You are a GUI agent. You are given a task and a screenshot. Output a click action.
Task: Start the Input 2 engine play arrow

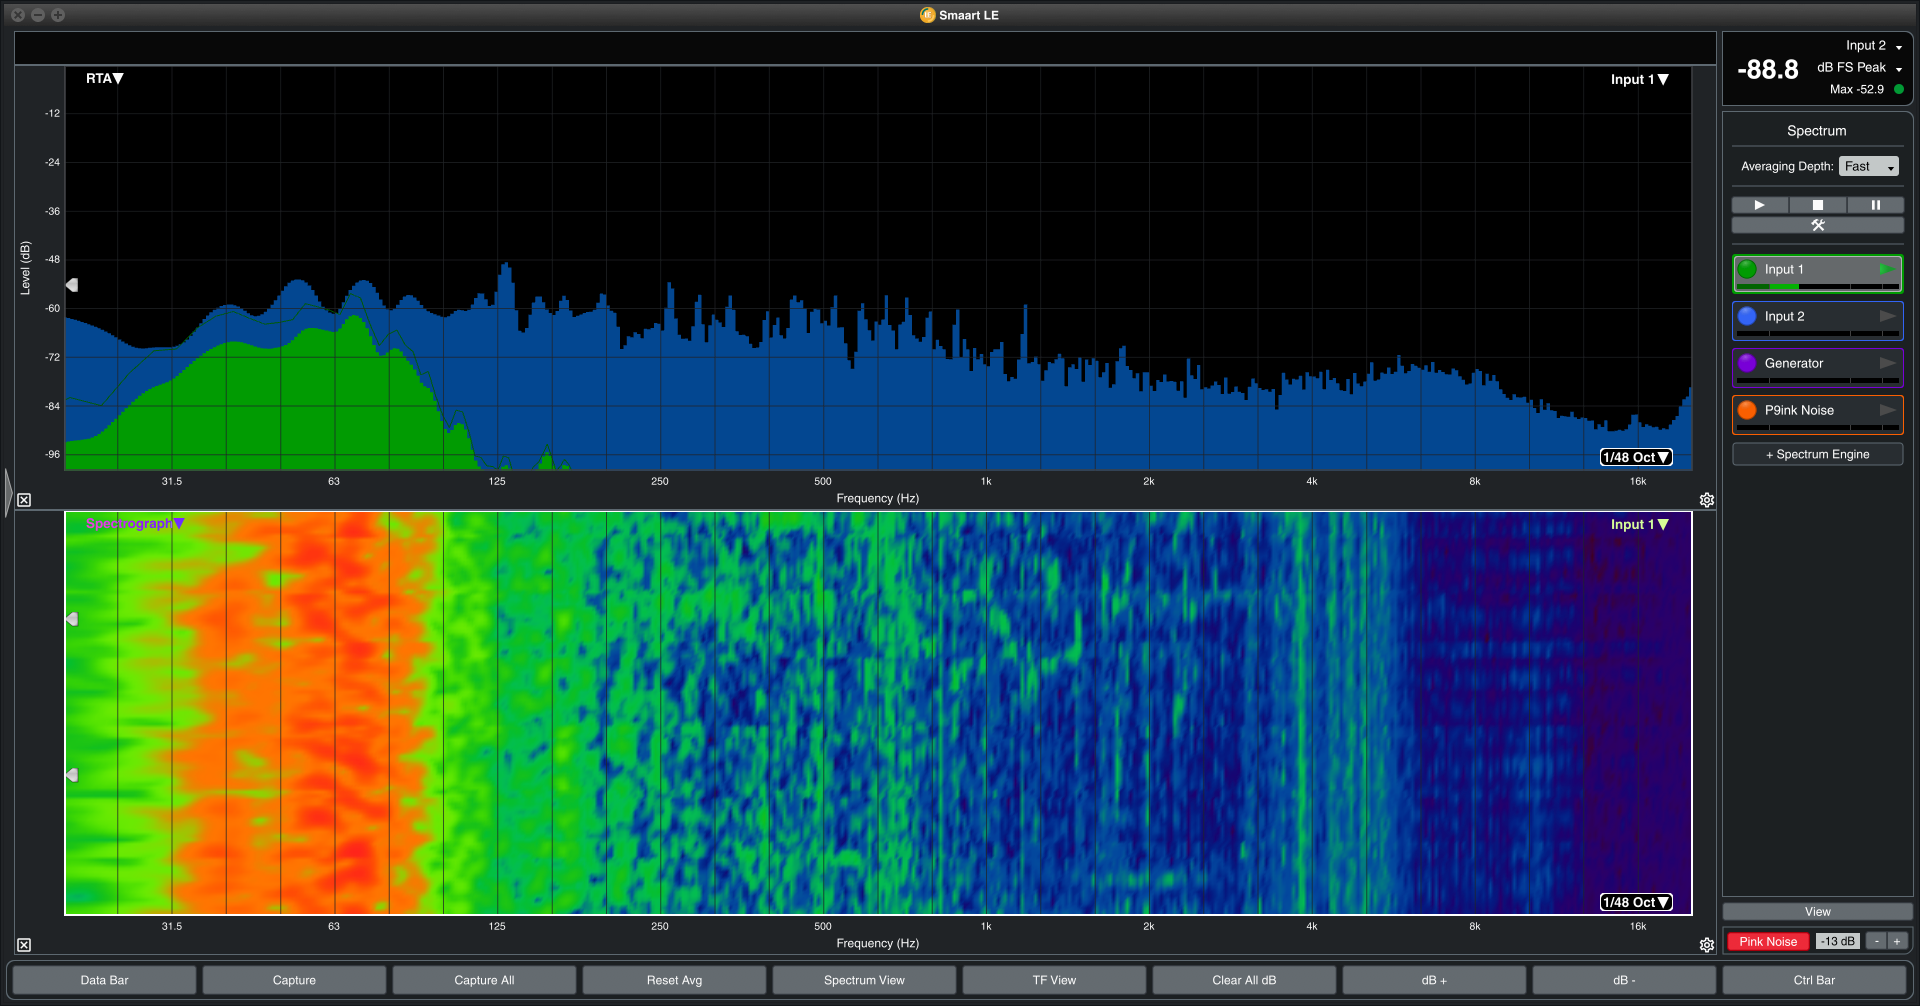[x=1887, y=316]
